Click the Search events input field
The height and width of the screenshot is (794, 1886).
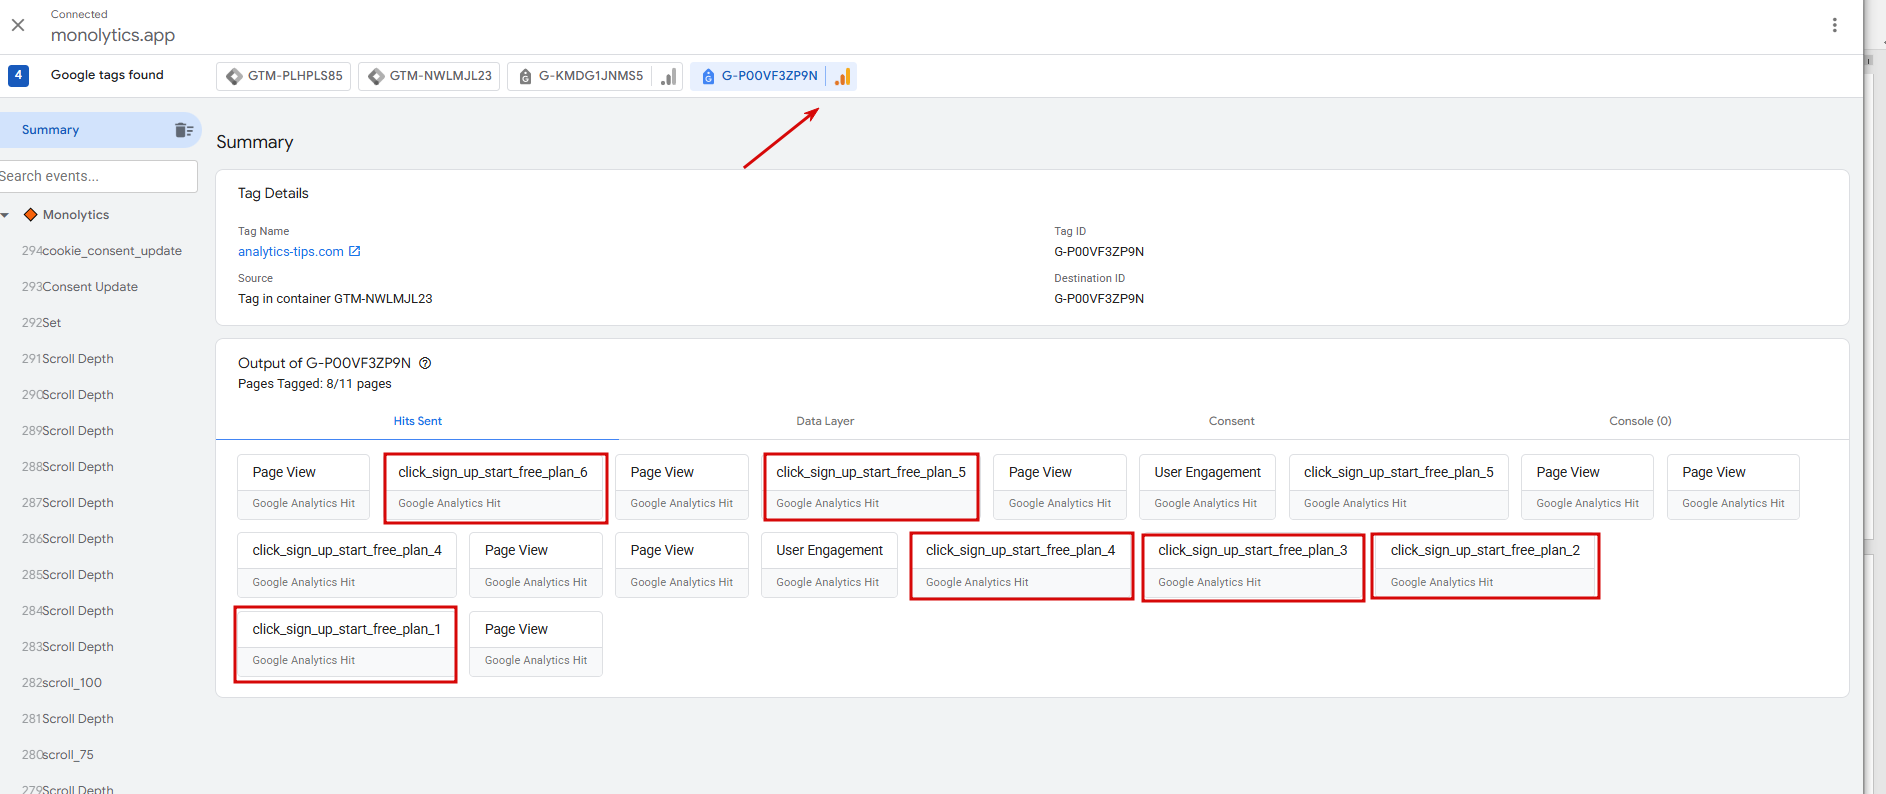click(x=97, y=176)
